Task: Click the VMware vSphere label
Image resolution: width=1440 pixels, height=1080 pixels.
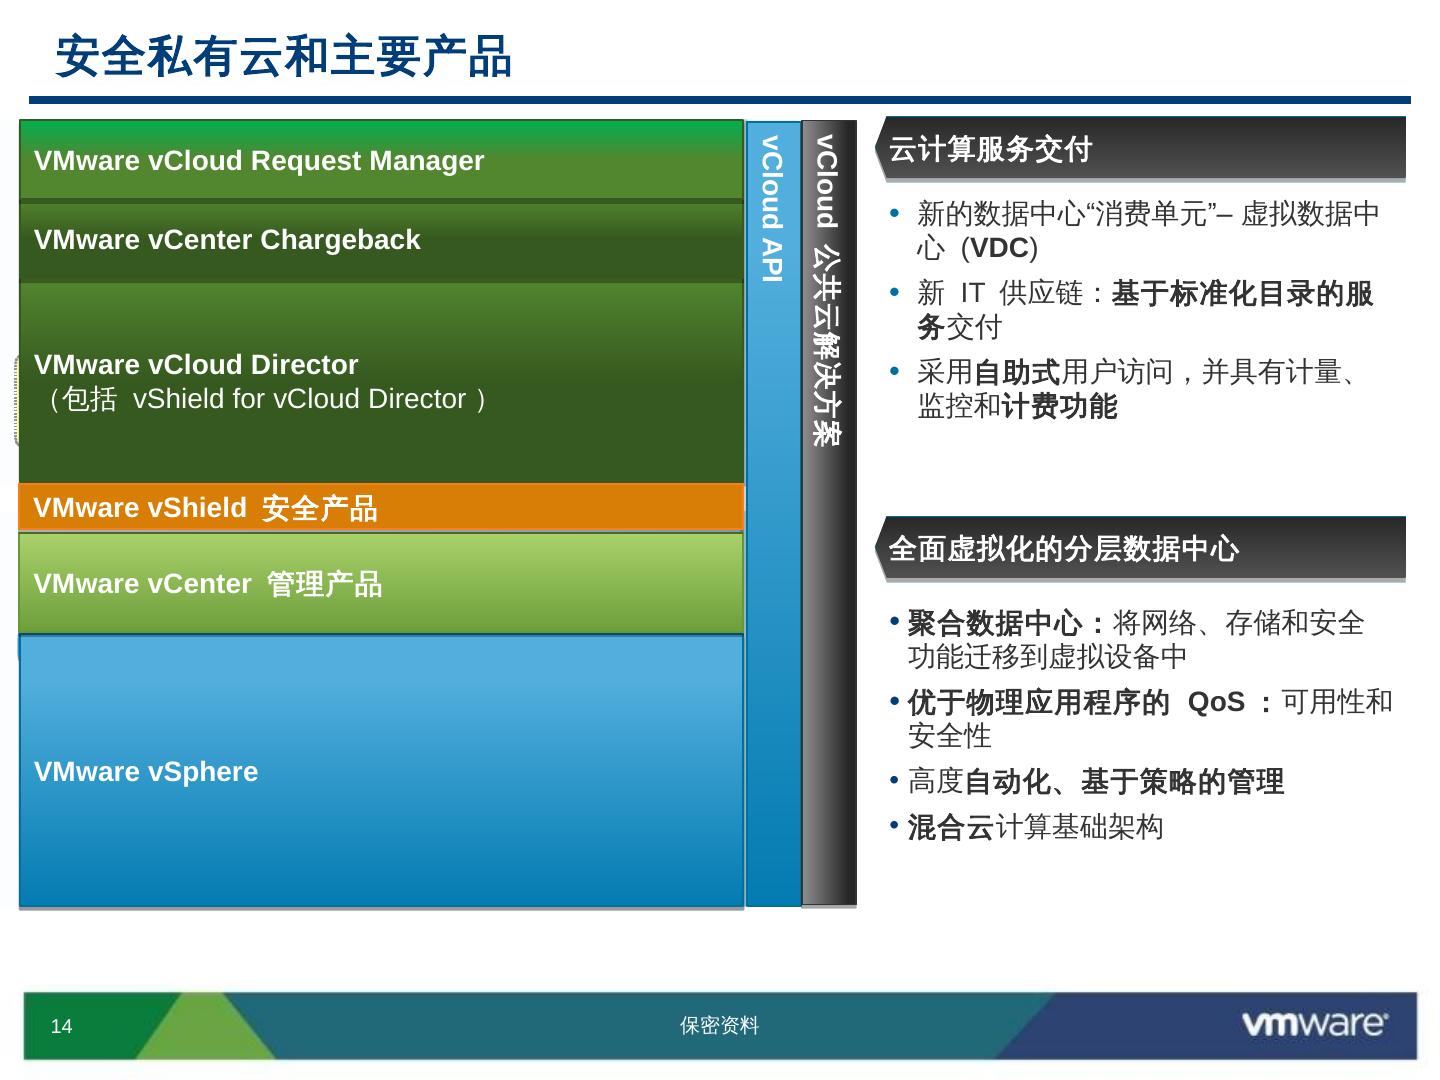Action: pyautogui.click(x=146, y=771)
